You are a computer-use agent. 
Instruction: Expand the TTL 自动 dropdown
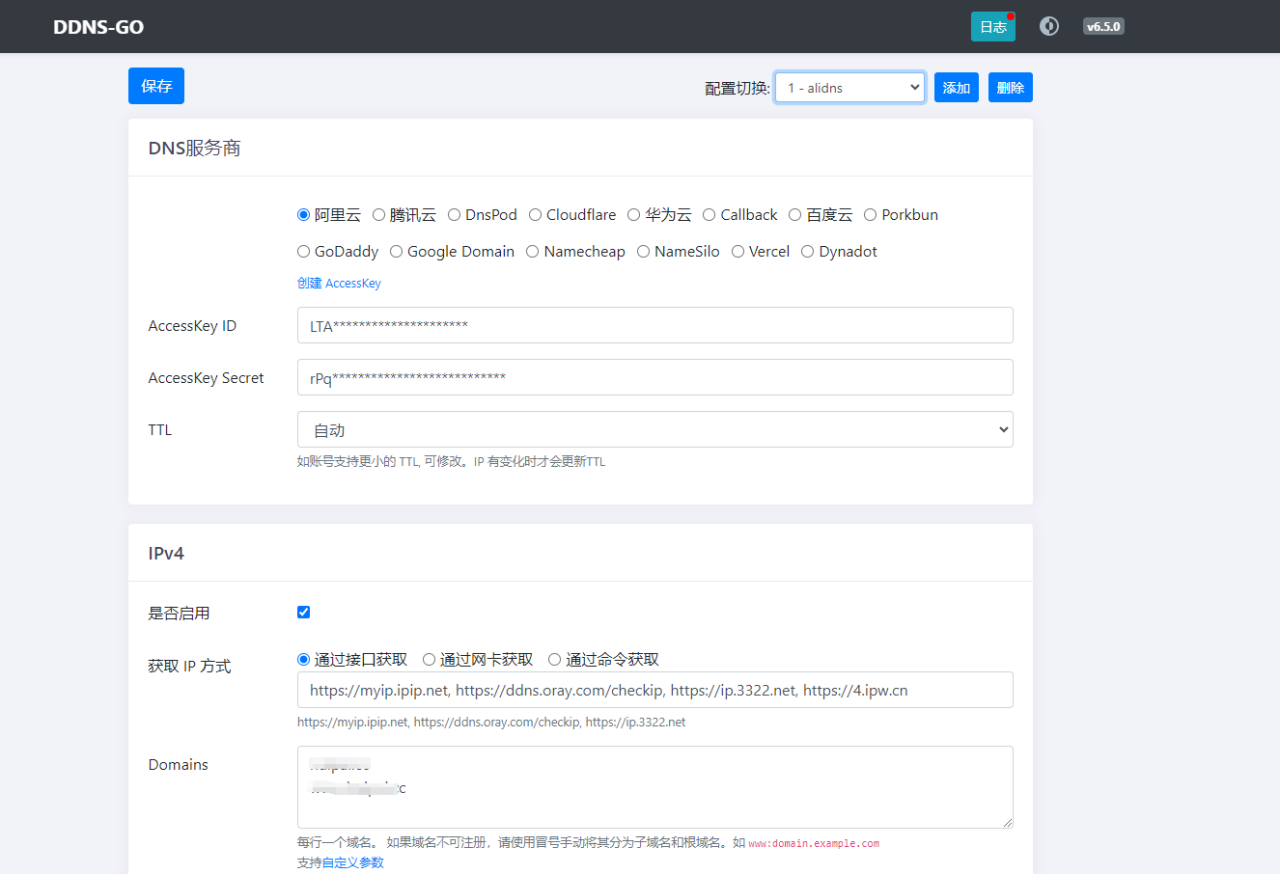(655, 430)
